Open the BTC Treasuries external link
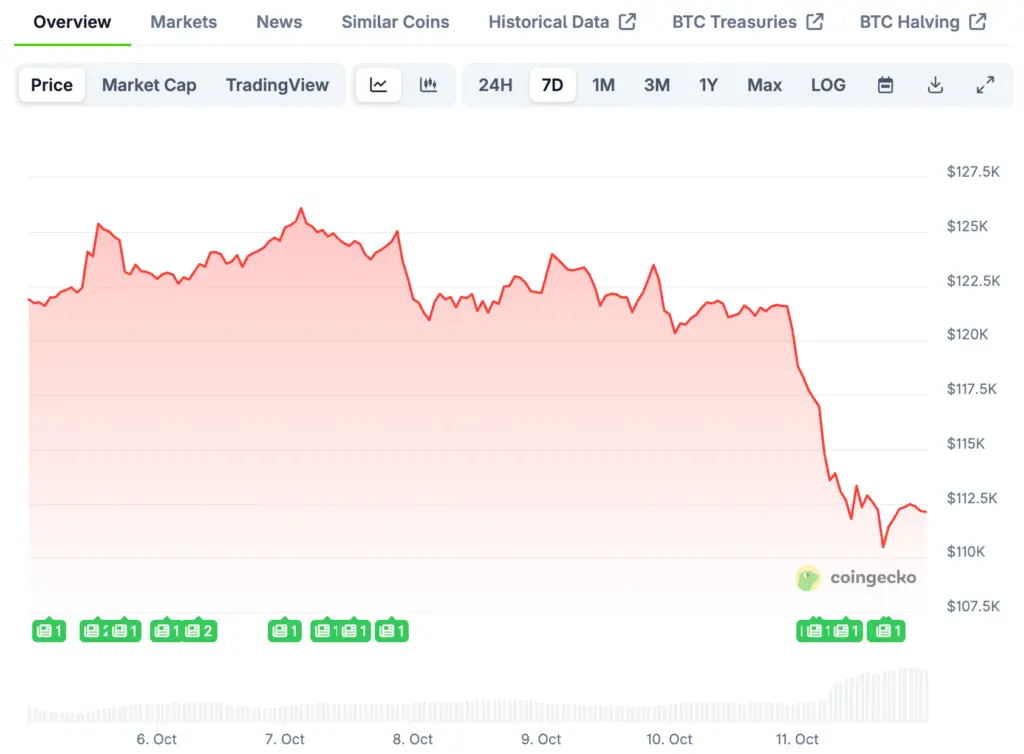1024x754 pixels. tap(747, 22)
